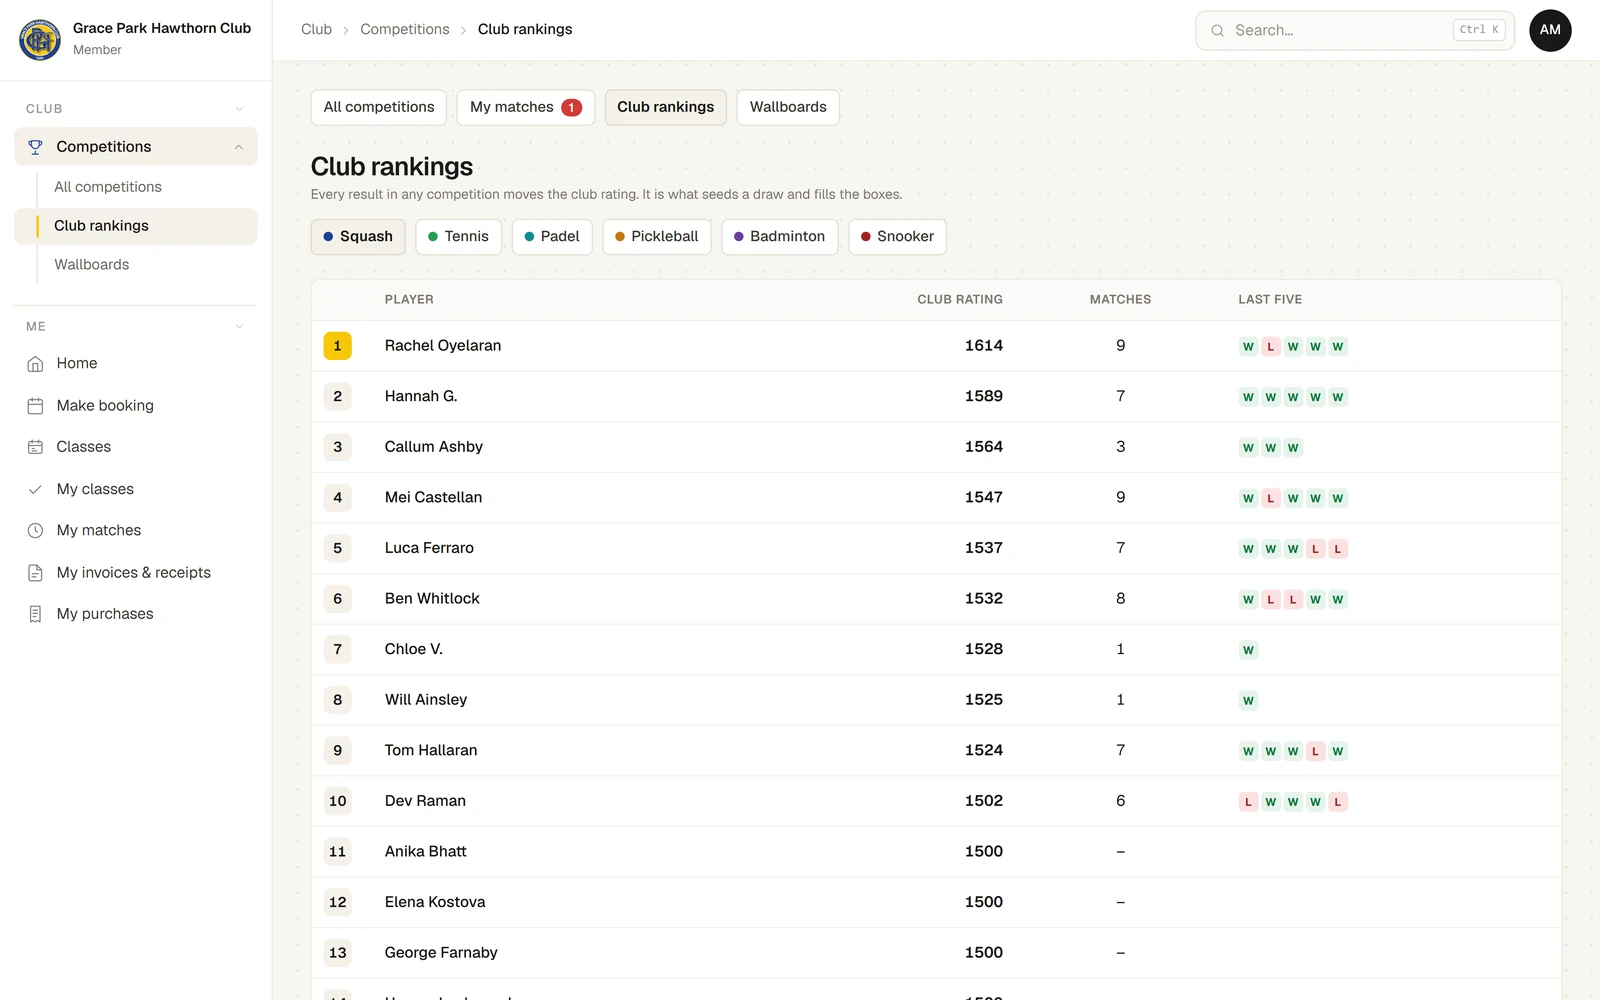Image resolution: width=1600 pixels, height=1000 pixels.
Task: Click the CLUB RATING column header
Action: (960, 300)
